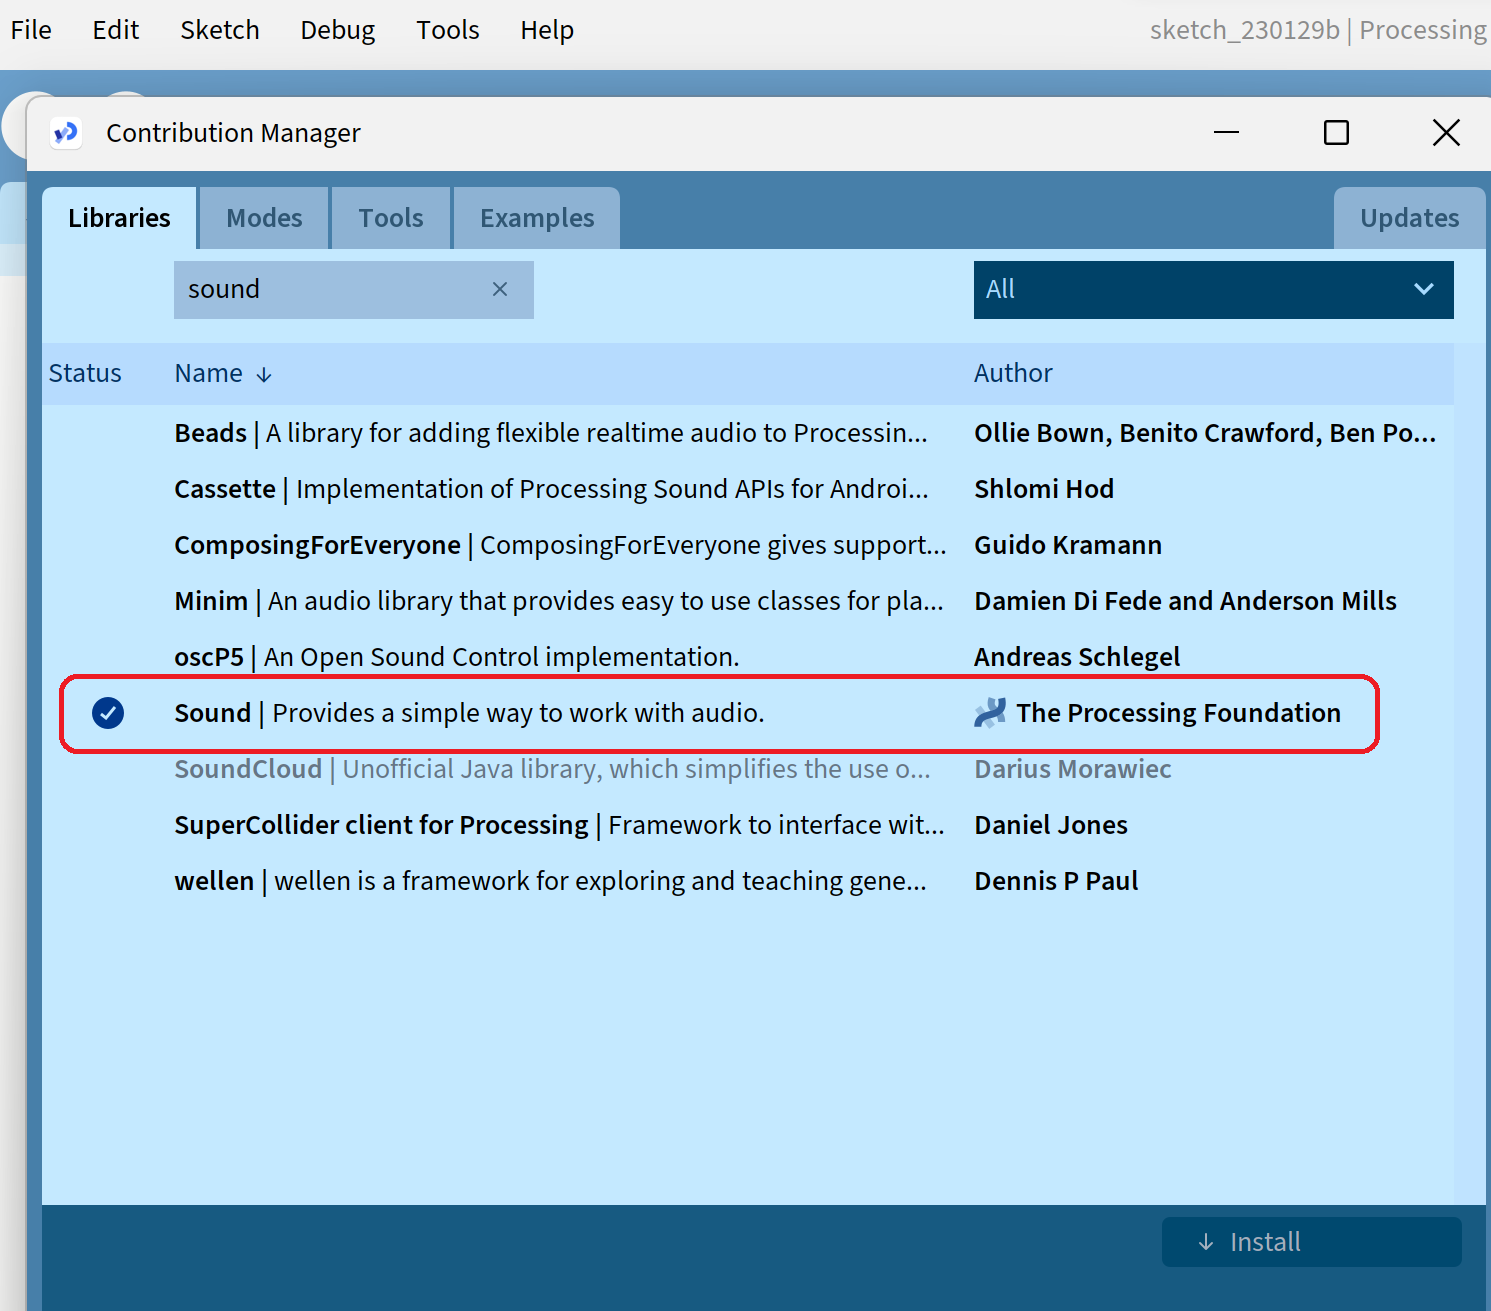Open the Edit menu
1491x1311 pixels.
click(116, 30)
